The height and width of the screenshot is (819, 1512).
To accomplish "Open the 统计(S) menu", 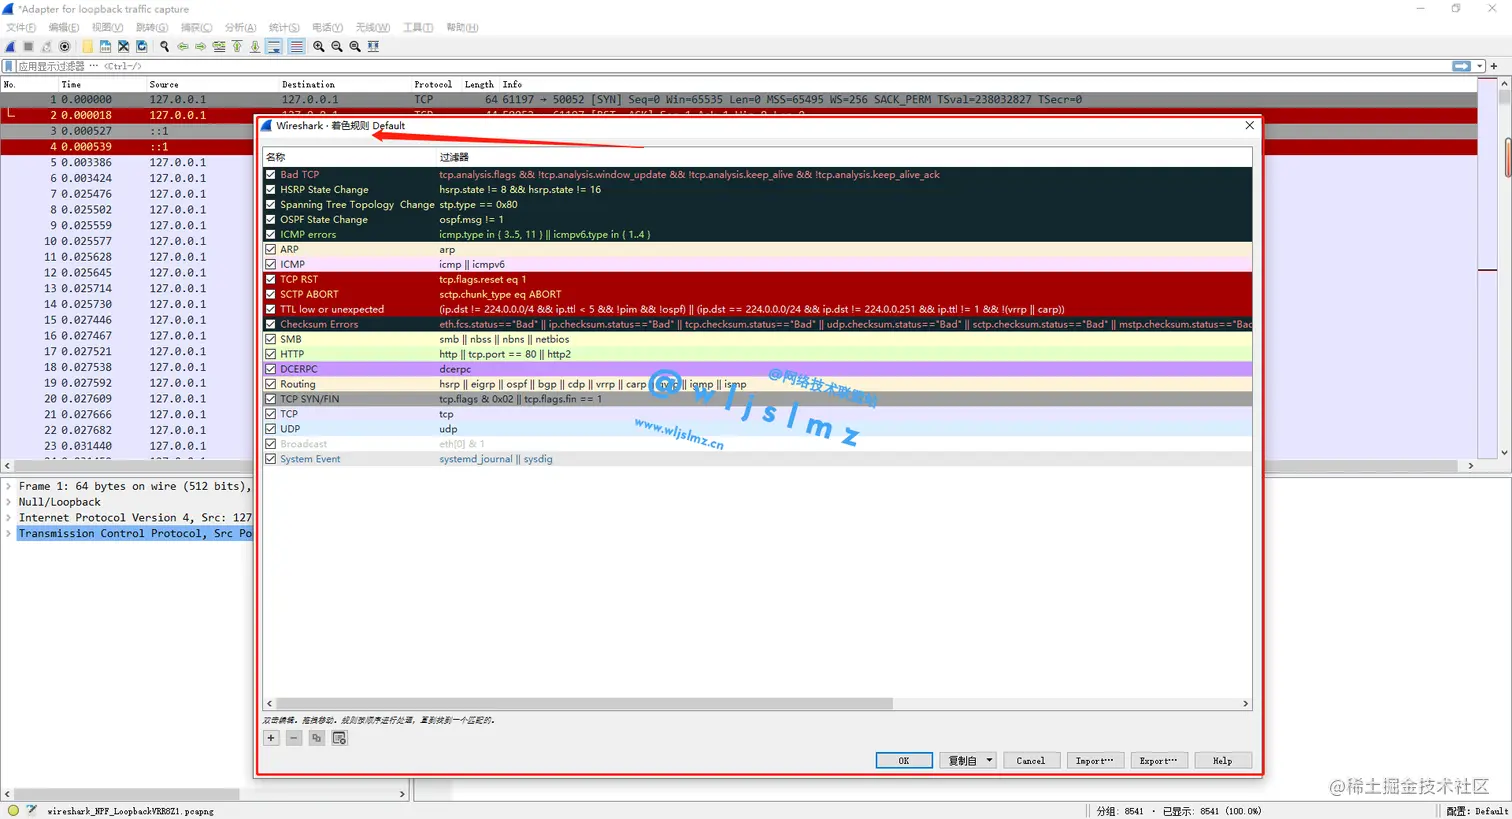I will (284, 27).
